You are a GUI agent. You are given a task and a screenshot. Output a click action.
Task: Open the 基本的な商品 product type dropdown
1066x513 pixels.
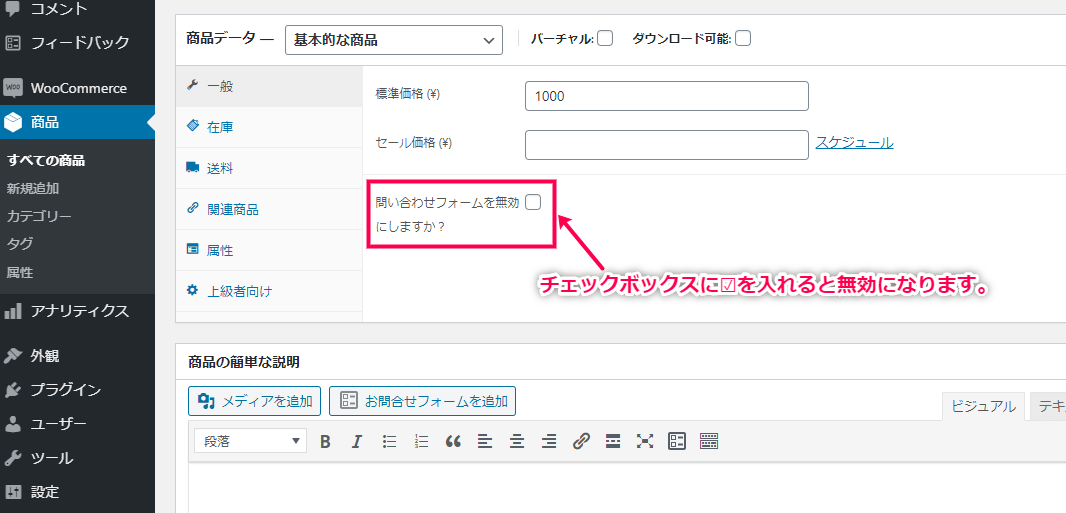click(394, 40)
